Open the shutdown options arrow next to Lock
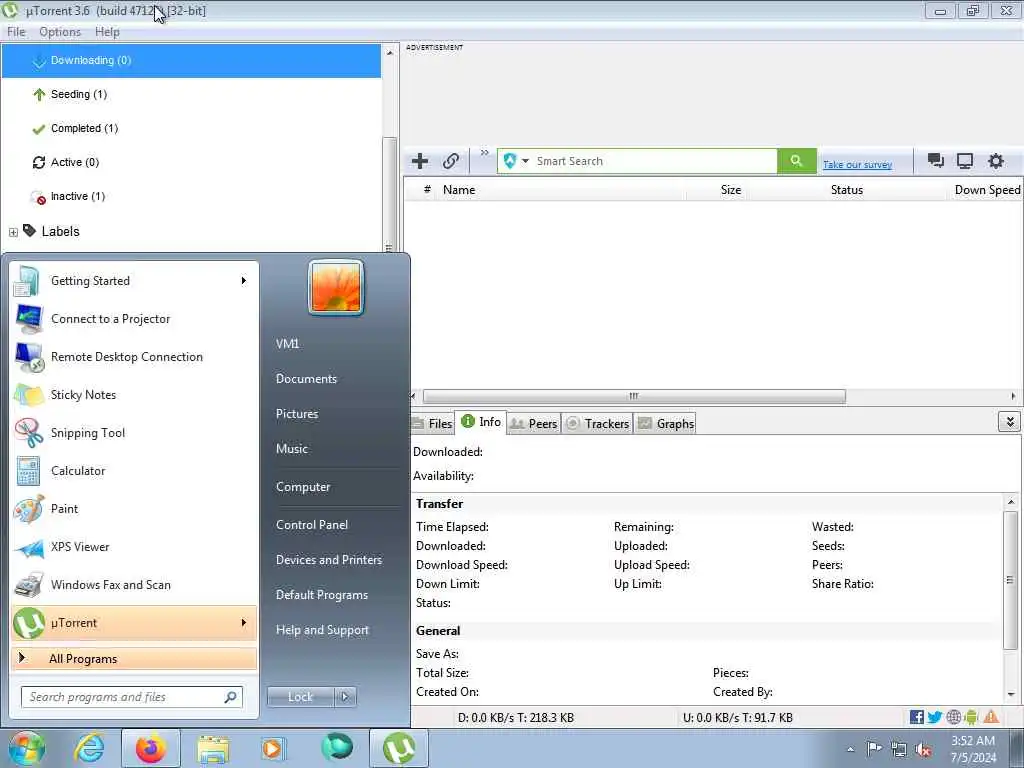 [x=345, y=697]
